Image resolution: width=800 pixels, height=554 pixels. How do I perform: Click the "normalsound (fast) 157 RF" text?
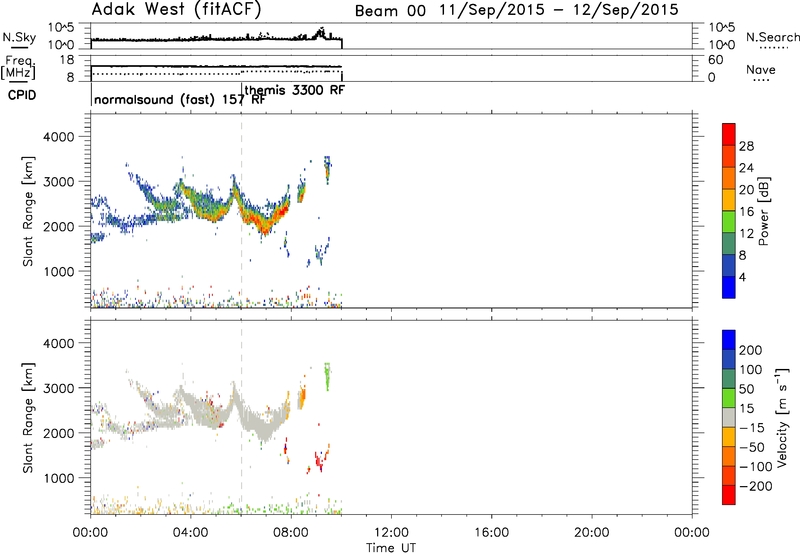[x=180, y=99]
